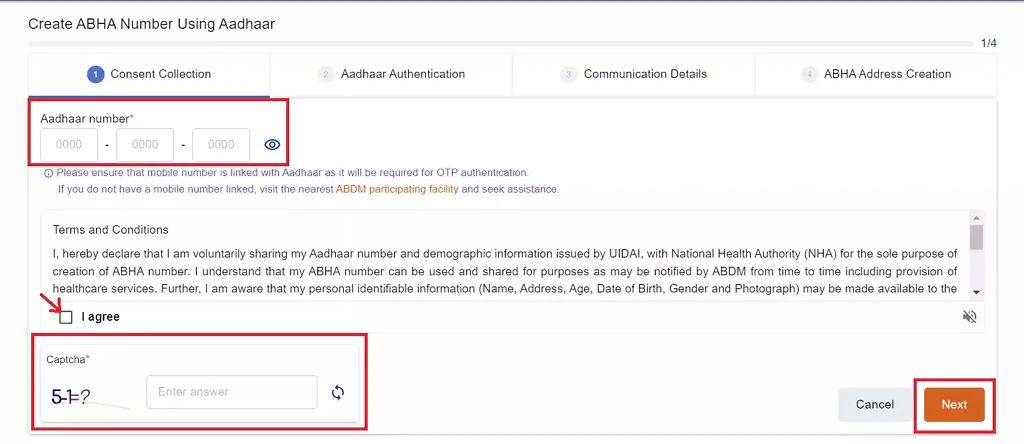The width and height of the screenshot is (1024, 444).
Task: Focus the captcha Enter answer field
Action: tap(232, 392)
